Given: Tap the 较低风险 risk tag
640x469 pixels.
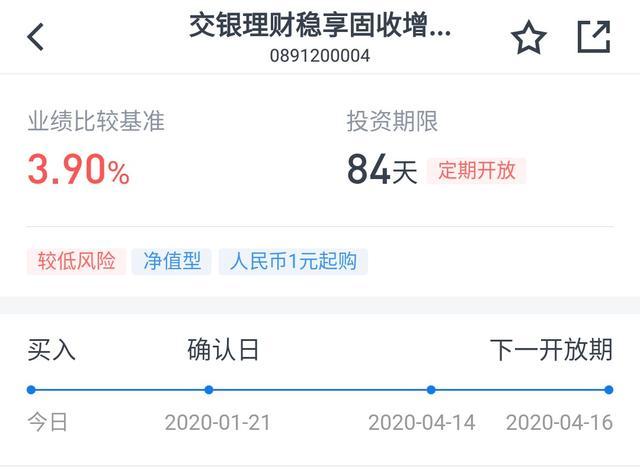Looking at the screenshot, I should pyautogui.click(x=76, y=261).
